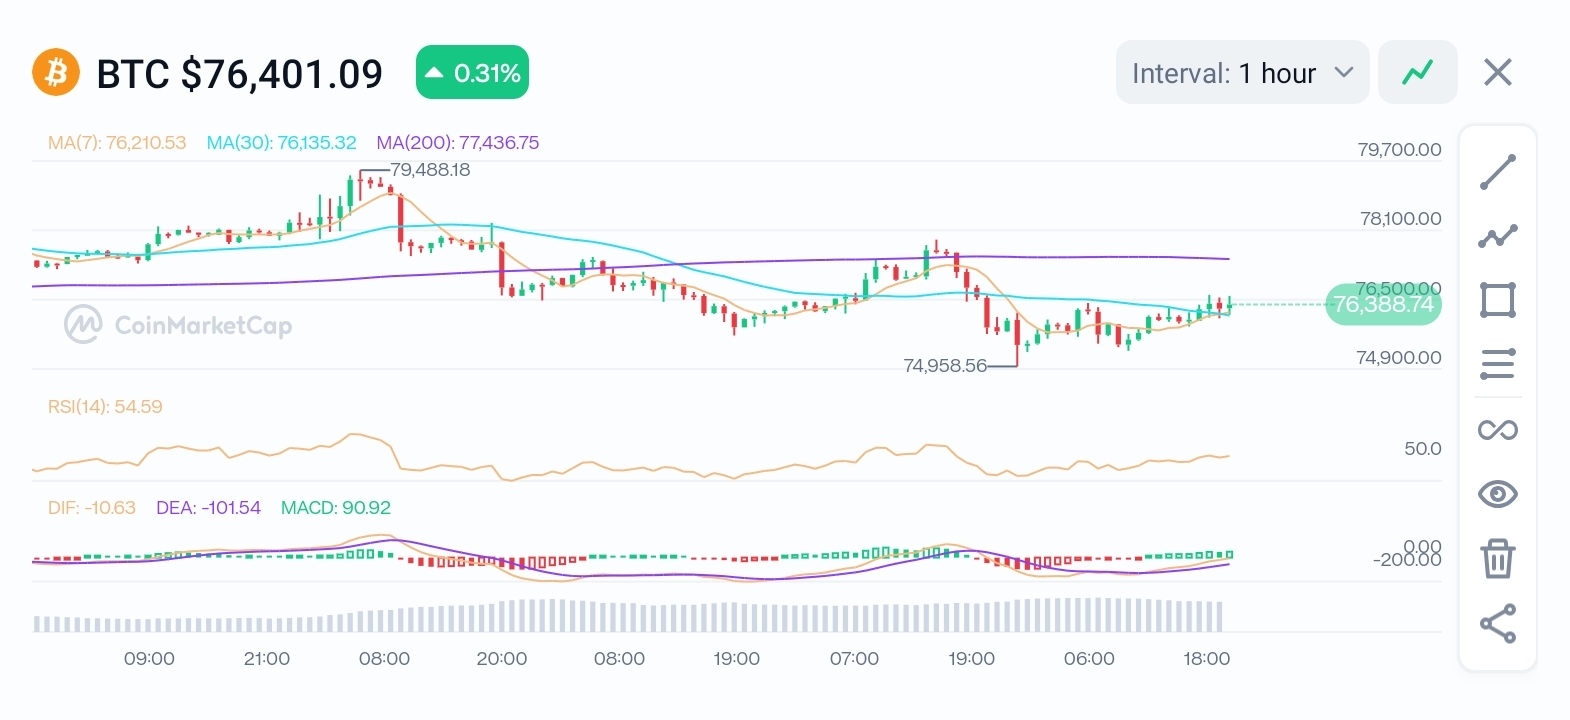
Task: Select the polyline path drawing tool
Action: click(1497, 236)
